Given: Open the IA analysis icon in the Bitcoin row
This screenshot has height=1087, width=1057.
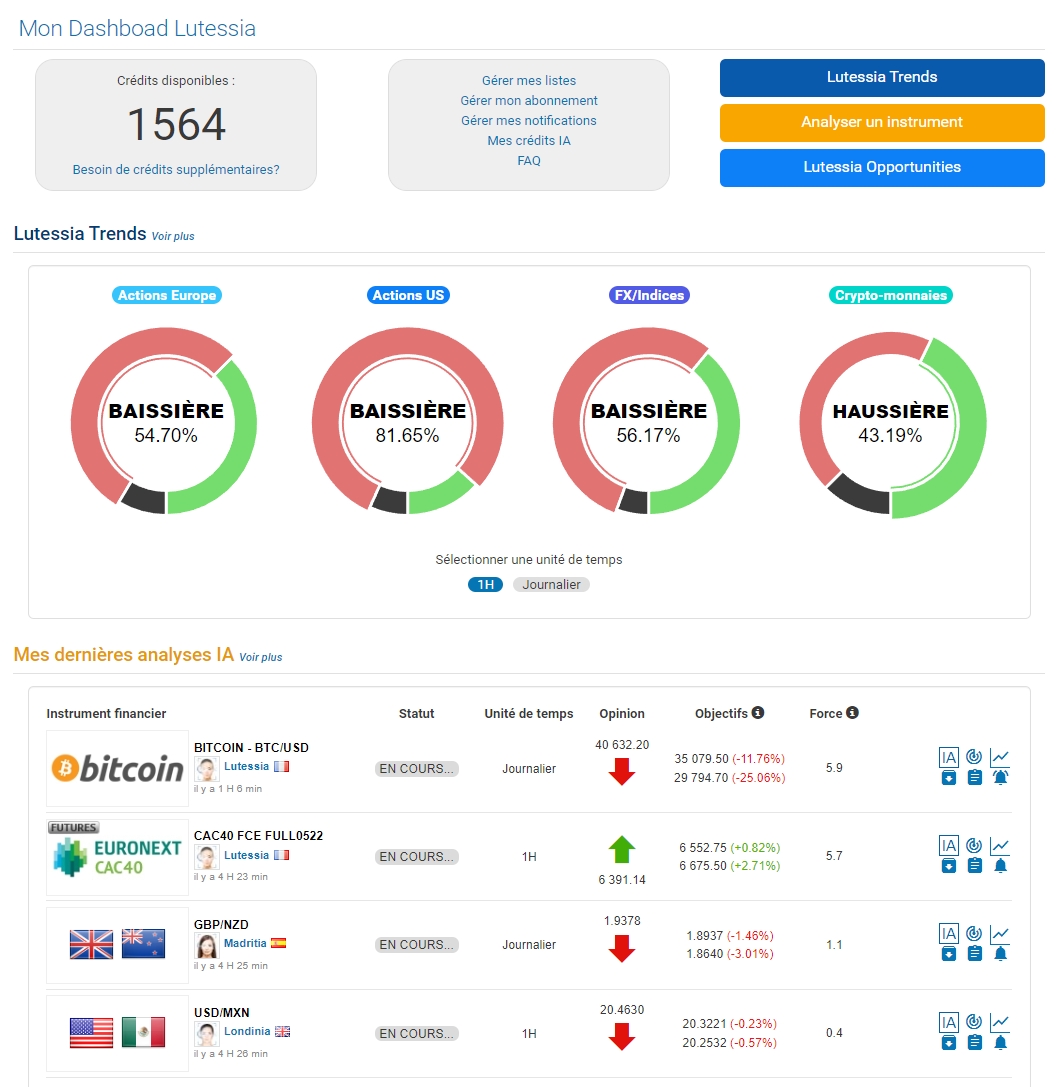Looking at the screenshot, I should [948, 756].
